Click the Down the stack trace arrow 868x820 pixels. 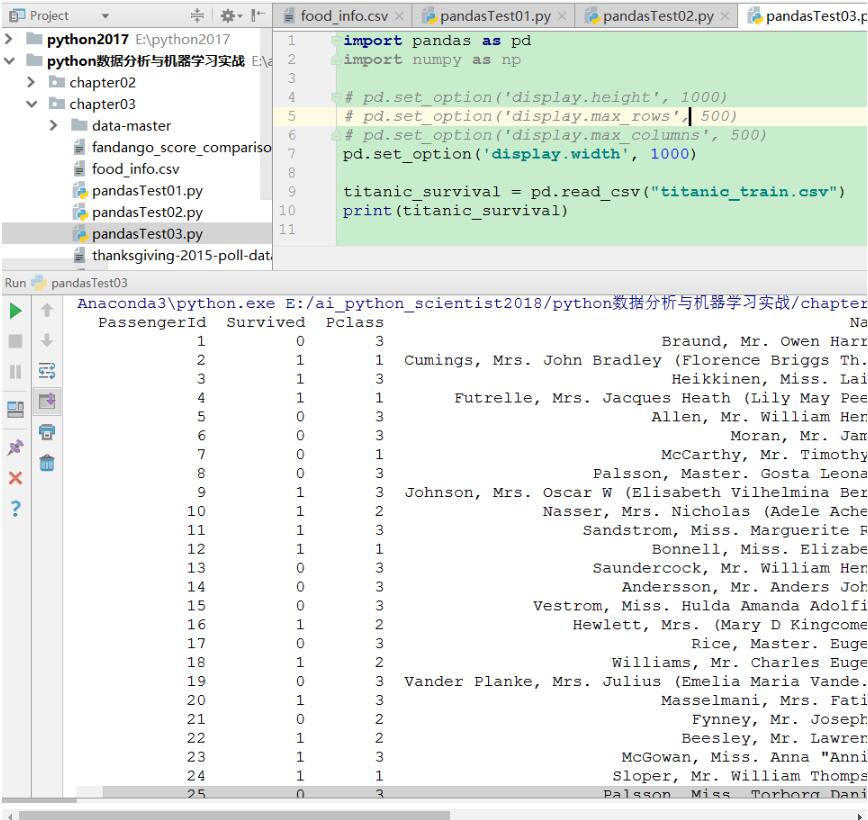click(47, 340)
